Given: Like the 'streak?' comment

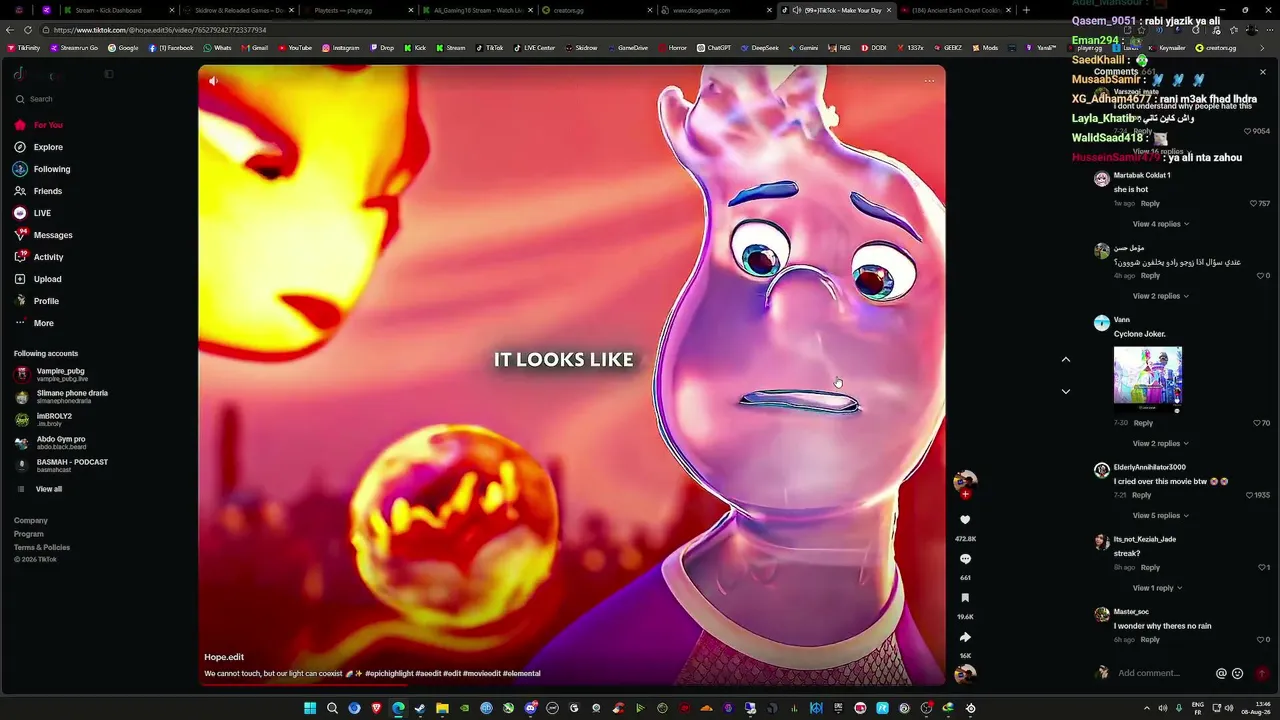Looking at the screenshot, I should (x=1261, y=567).
